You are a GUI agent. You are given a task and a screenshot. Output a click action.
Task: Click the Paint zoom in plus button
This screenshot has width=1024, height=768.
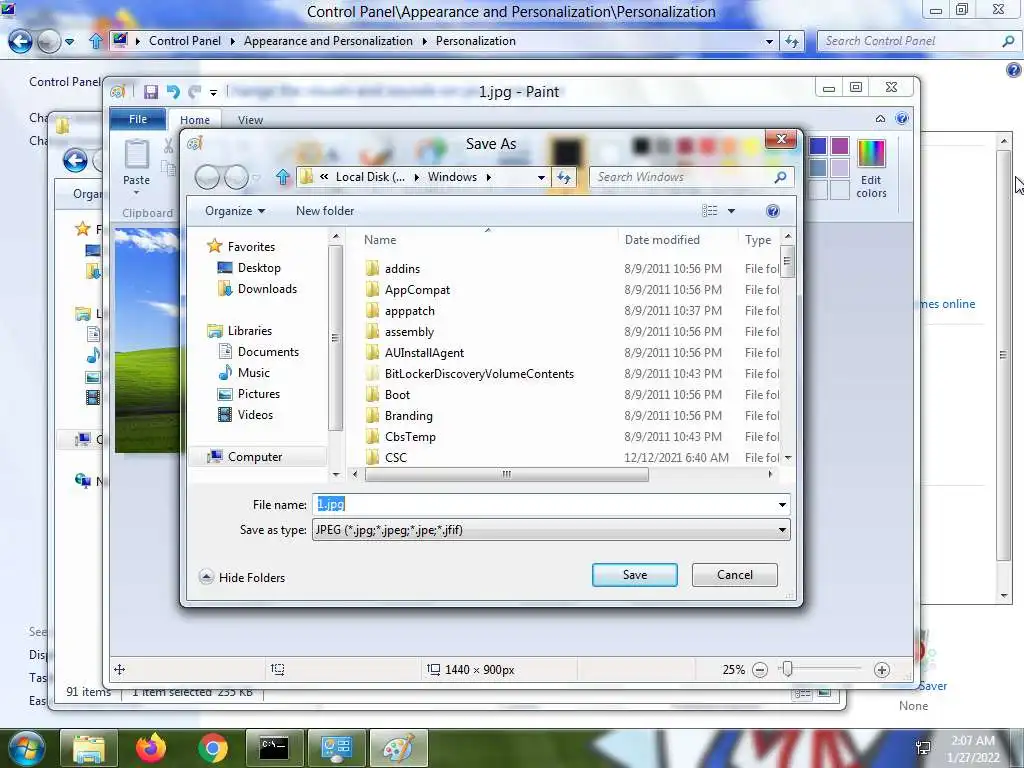[882, 669]
